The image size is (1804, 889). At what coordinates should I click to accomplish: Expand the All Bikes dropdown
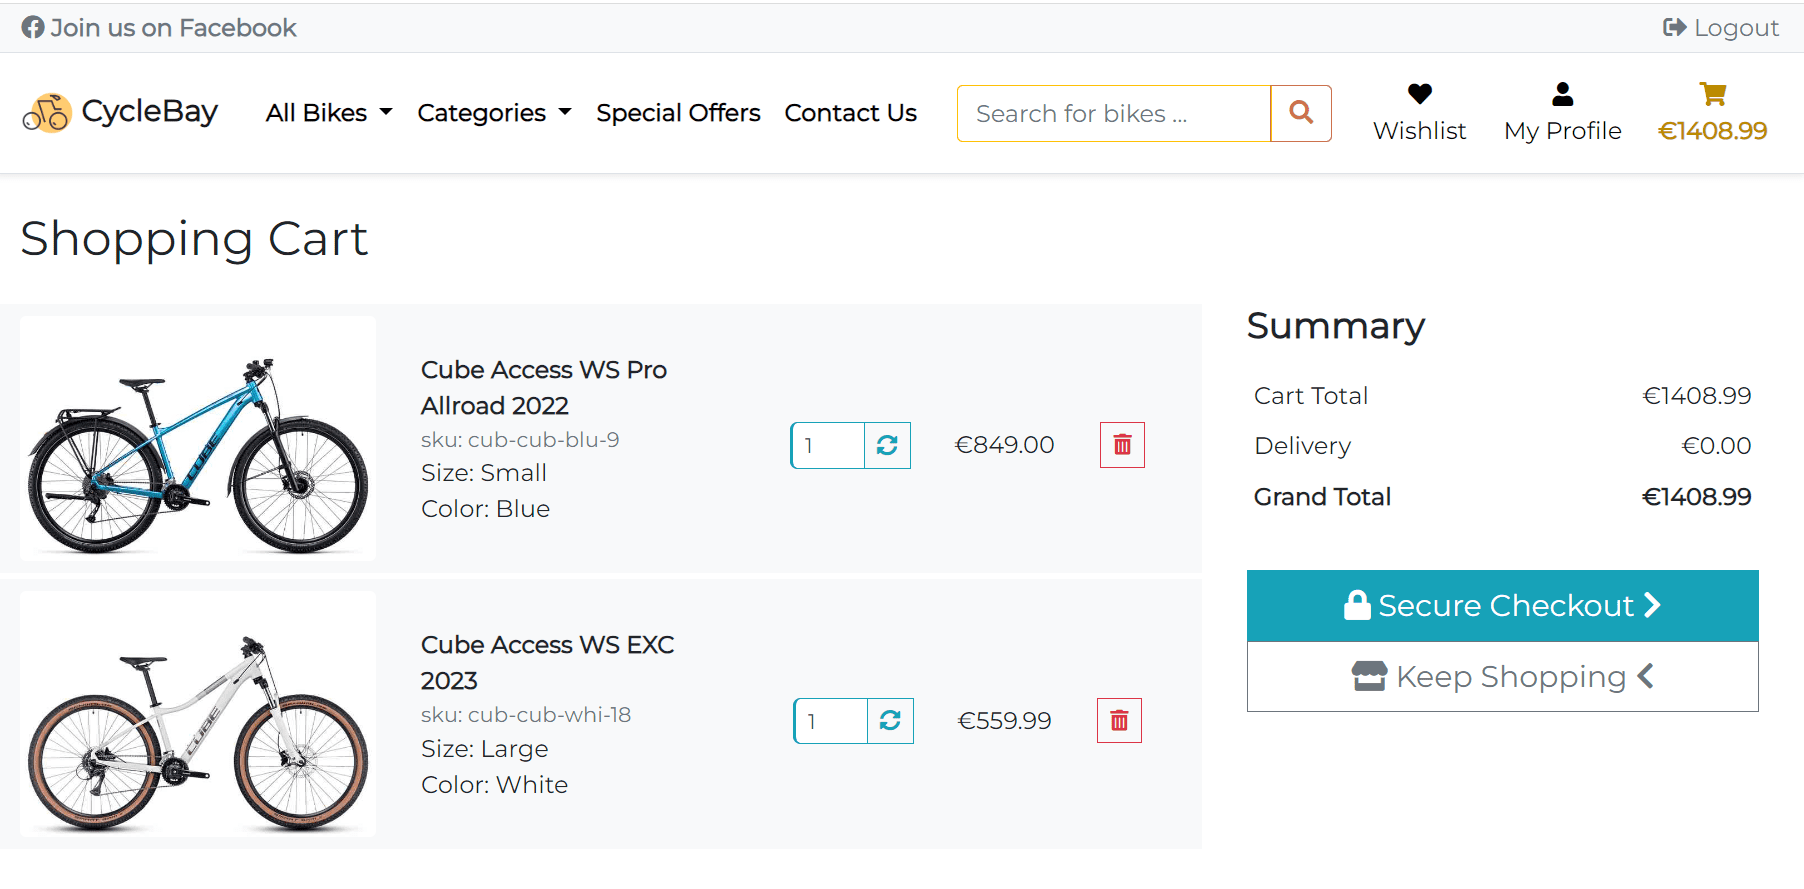click(x=328, y=113)
